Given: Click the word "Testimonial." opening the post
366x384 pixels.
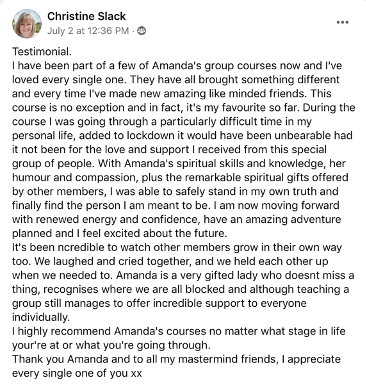Looking at the screenshot, I should point(42,52).
